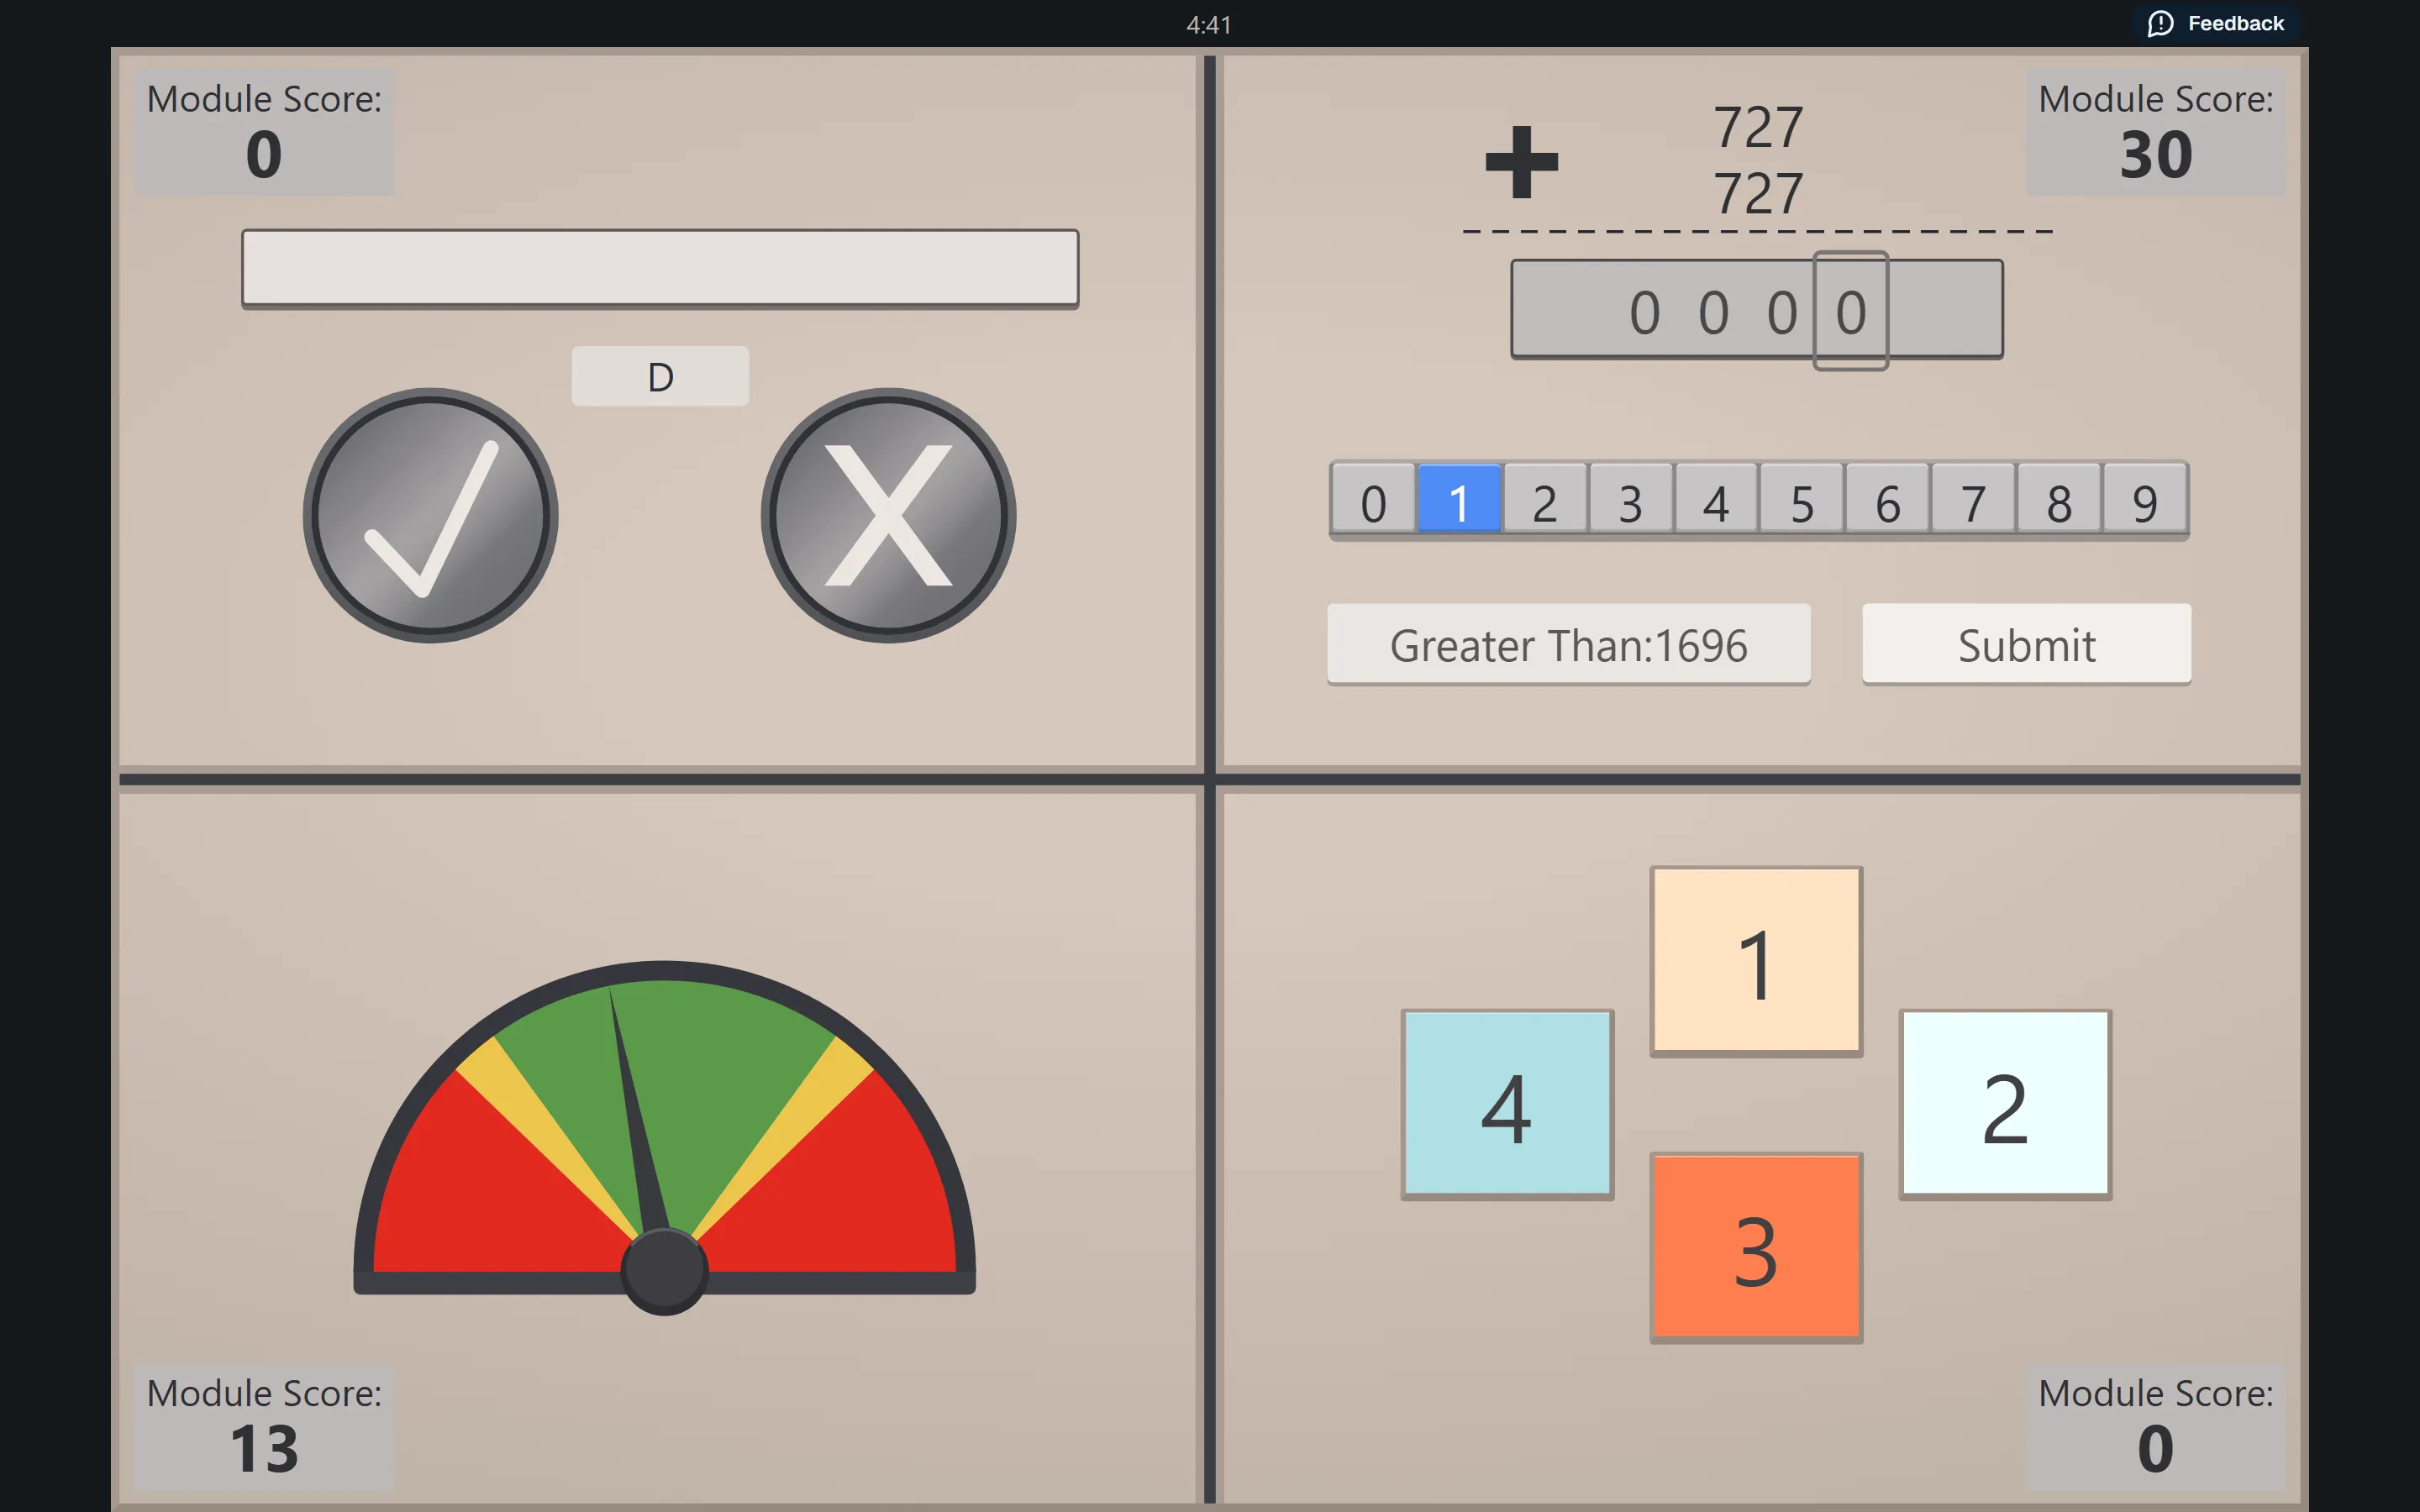Click the letter D label
Viewport: 2420px width, 1512px height.
click(660, 376)
